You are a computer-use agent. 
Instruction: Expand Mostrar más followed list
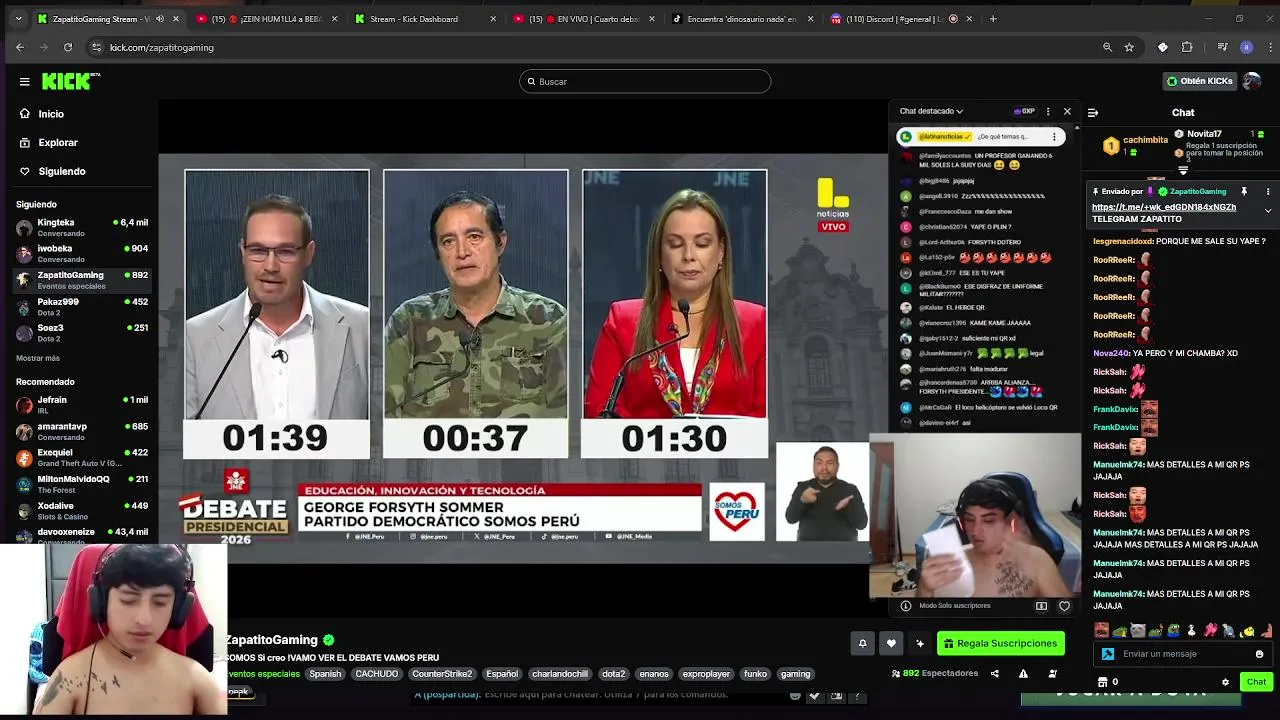38,358
